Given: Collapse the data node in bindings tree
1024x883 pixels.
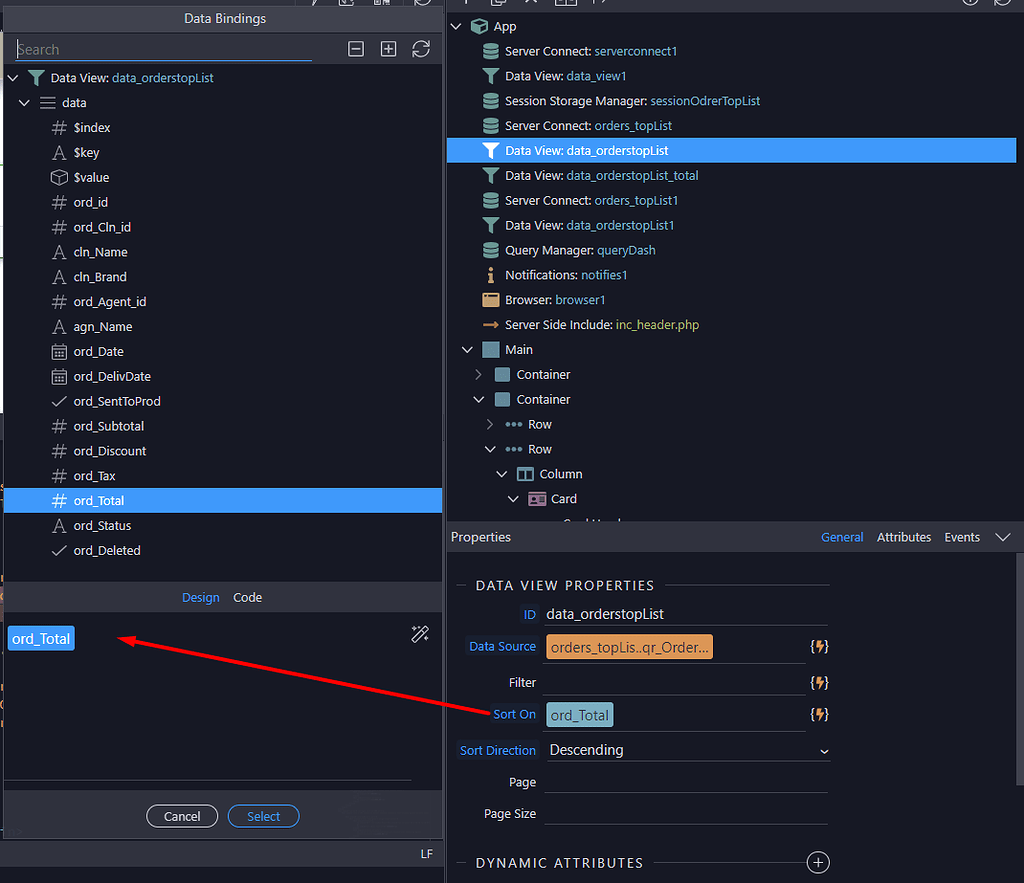Looking at the screenshot, I should [x=25, y=103].
